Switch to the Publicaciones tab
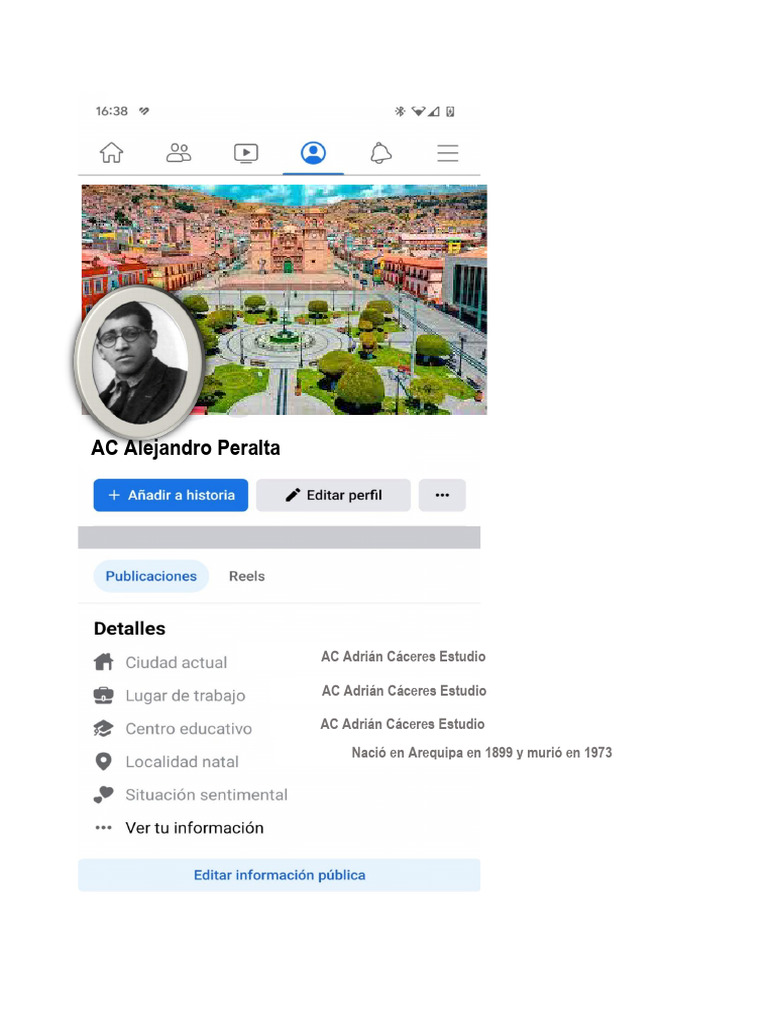768x1024 pixels. point(151,576)
